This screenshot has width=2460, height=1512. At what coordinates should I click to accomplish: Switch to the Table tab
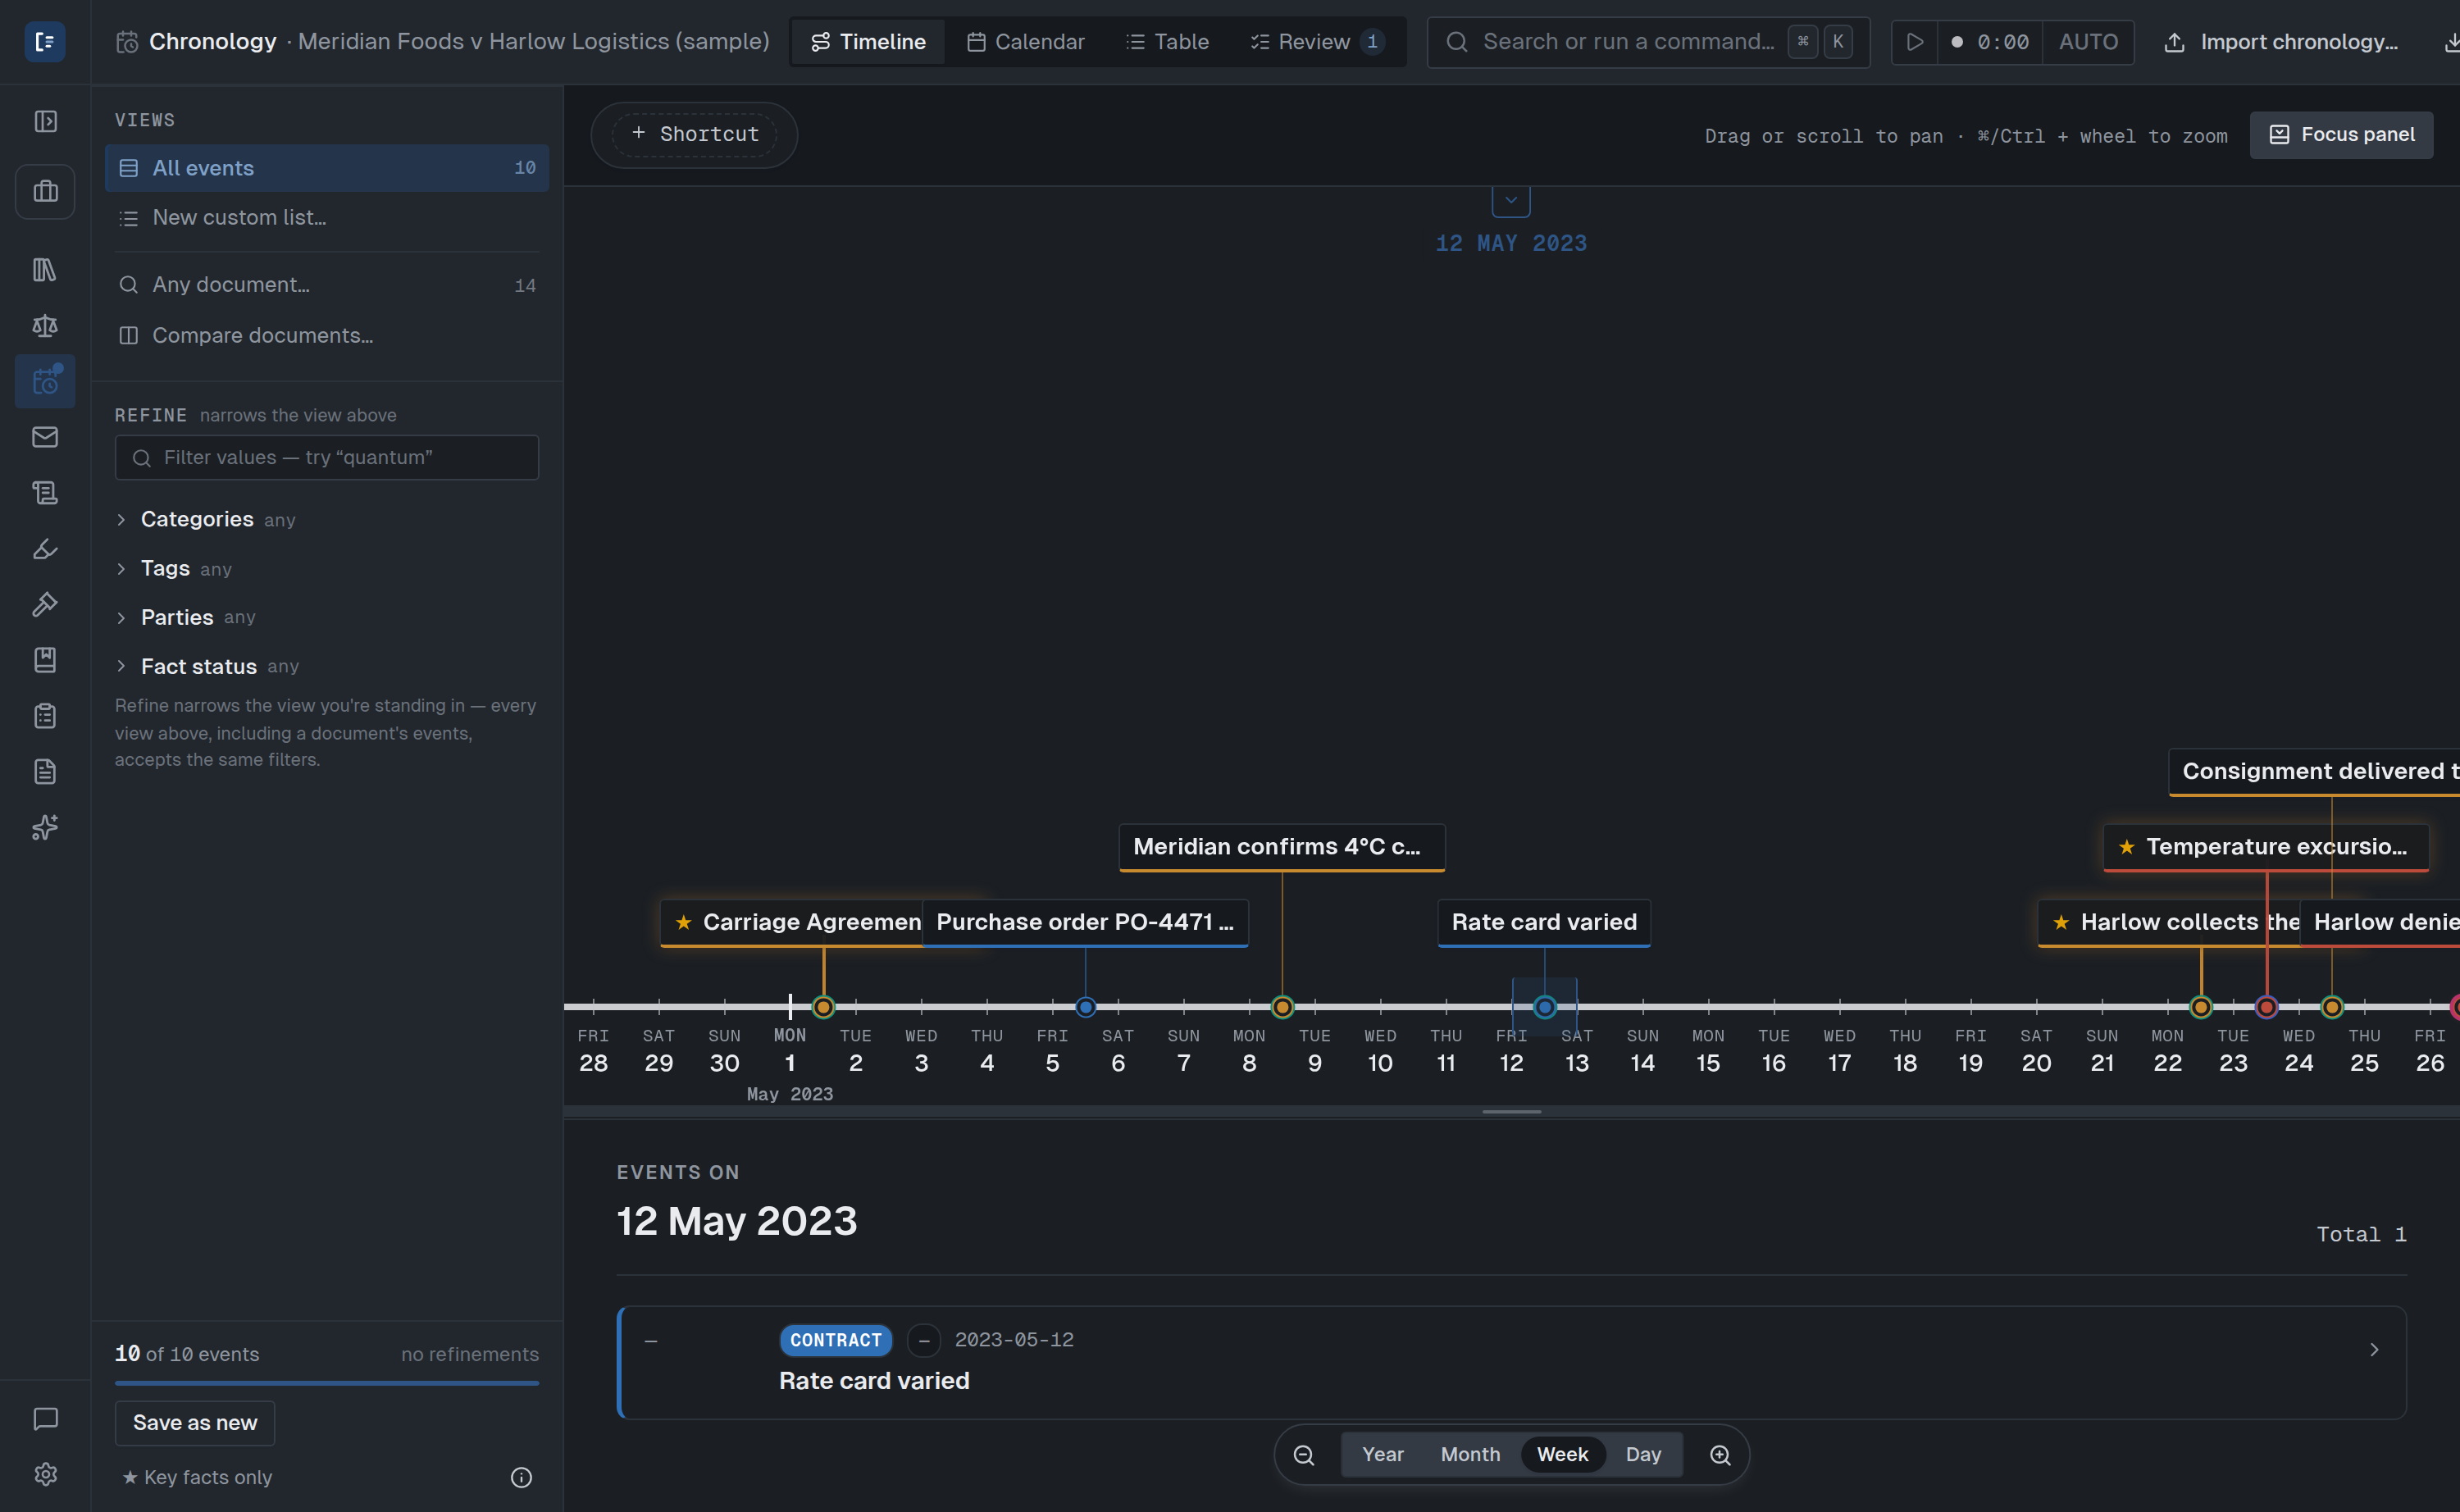point(1167,42)
